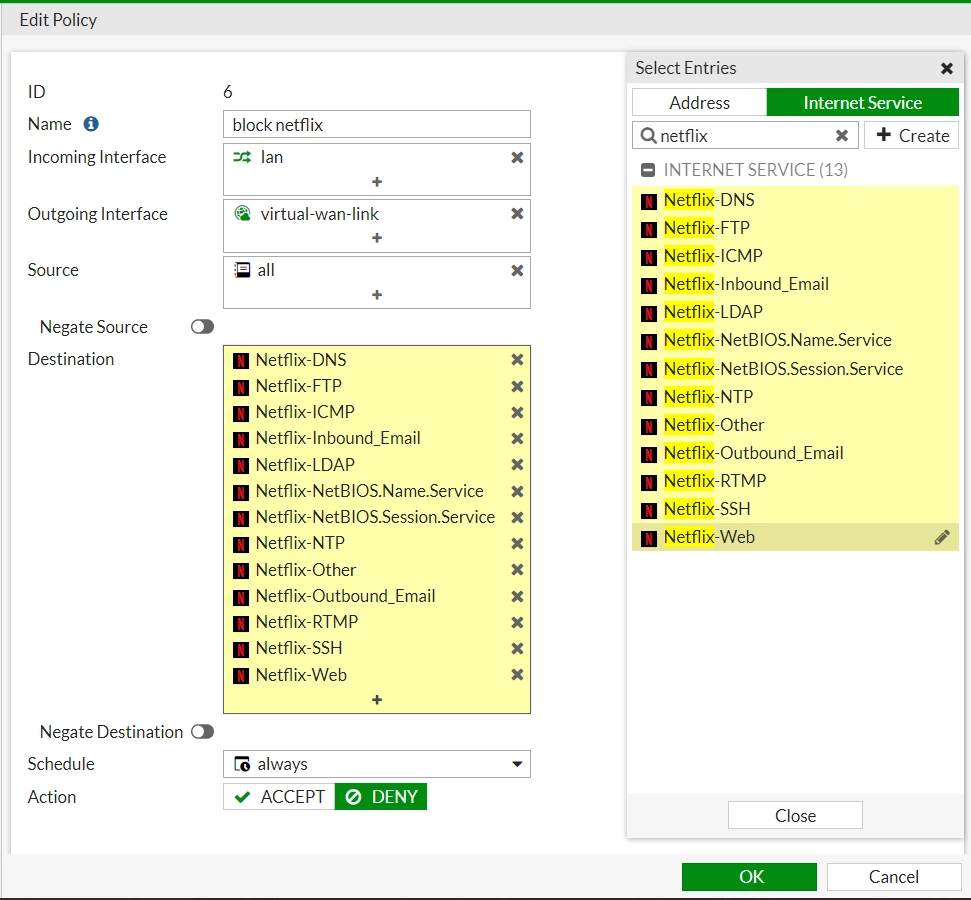Select Netflix-NTP in entries list

tap(795, 396)
